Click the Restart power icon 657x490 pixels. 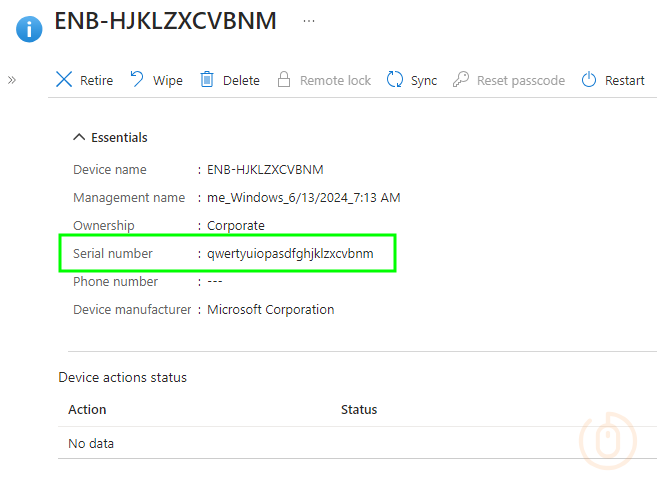(589, 80)
